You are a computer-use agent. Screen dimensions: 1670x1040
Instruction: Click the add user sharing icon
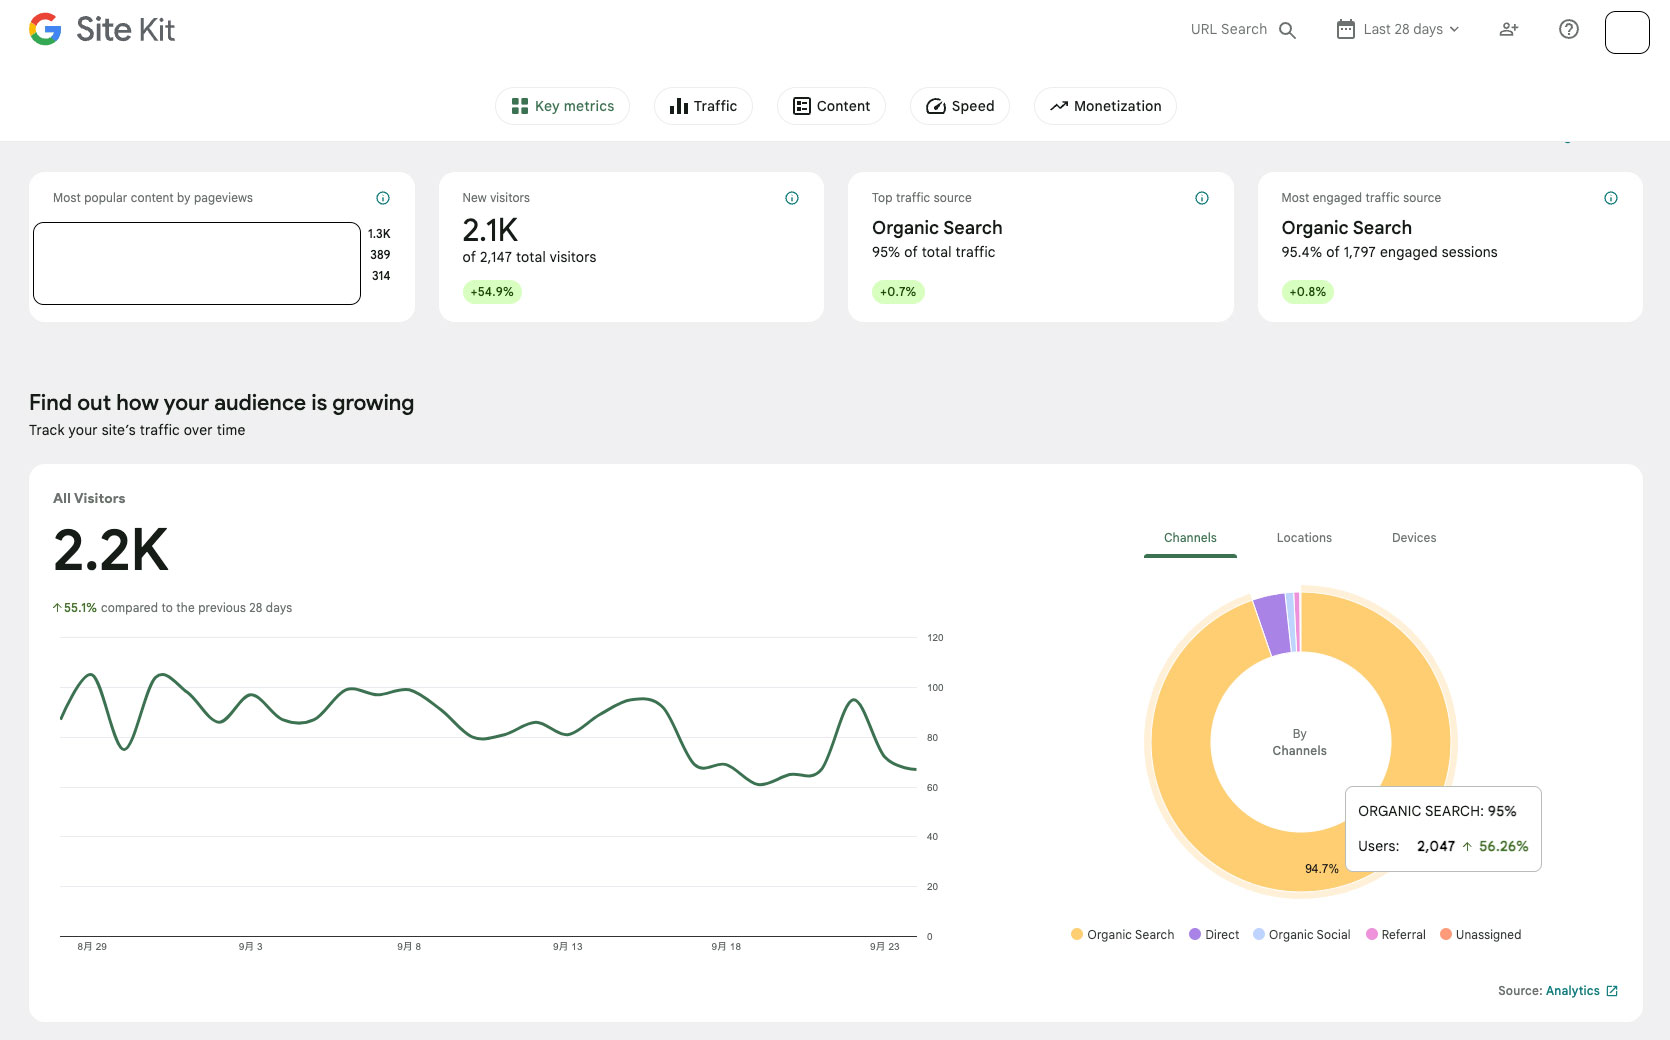click(x=1508, y=30)
